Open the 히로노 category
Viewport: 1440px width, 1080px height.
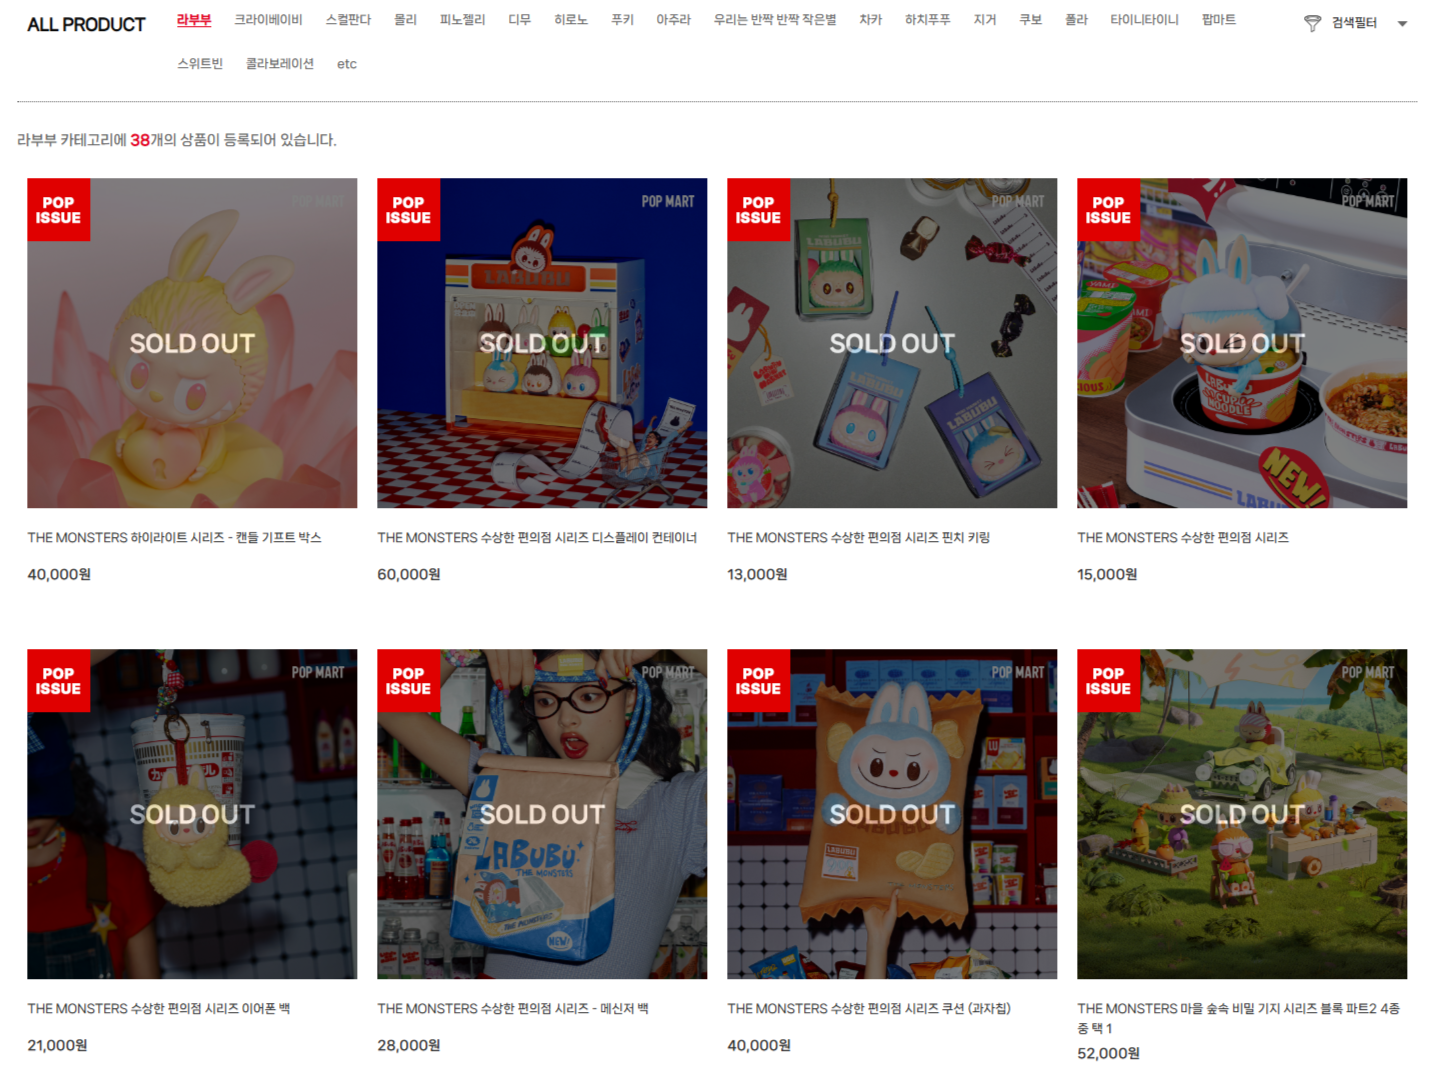tap(571, 20)
